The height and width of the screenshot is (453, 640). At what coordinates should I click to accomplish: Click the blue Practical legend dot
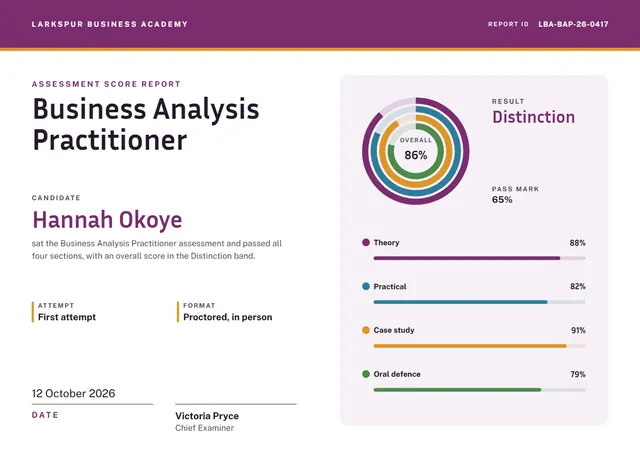[x=366, y=286]
